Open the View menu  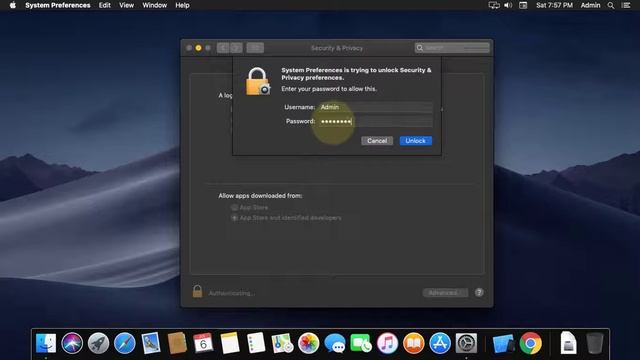click(127, 5)
